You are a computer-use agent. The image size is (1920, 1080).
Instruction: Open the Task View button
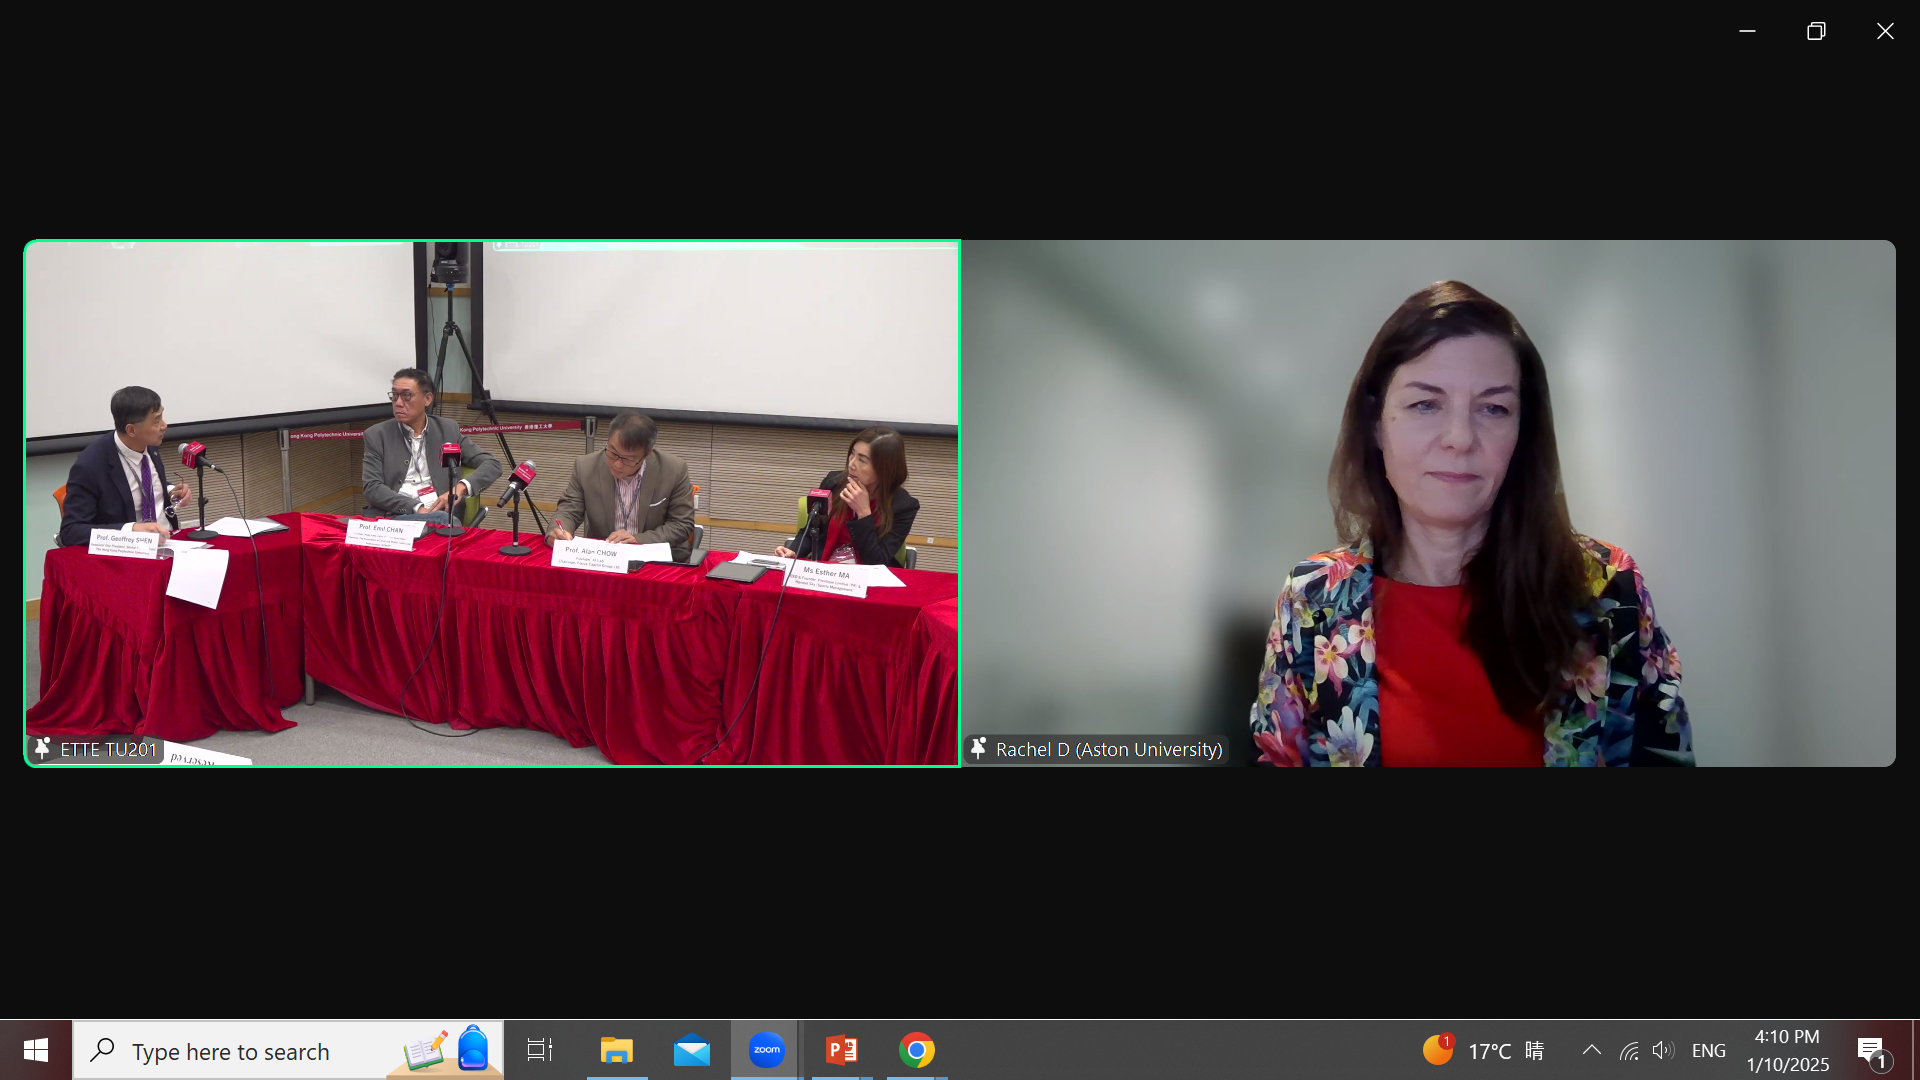pos(540,1050)
